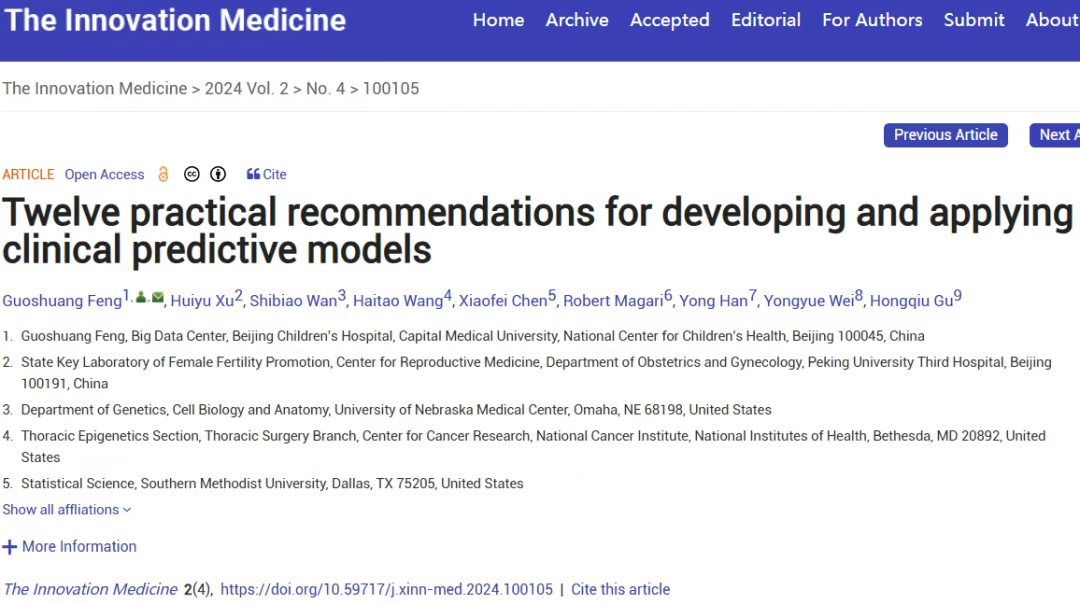Open author Yong Han's link
This screenshot has height=604, width=1080.
[714, 301]
